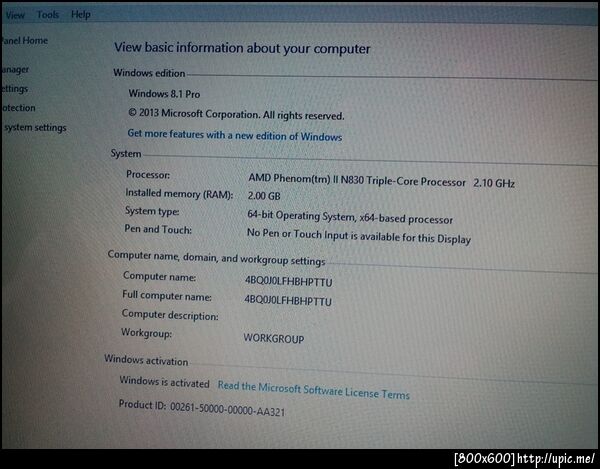The image size is (600, 469).
Task: Select the No Pen or Touch Input text
Action: [x=359, y=236]
